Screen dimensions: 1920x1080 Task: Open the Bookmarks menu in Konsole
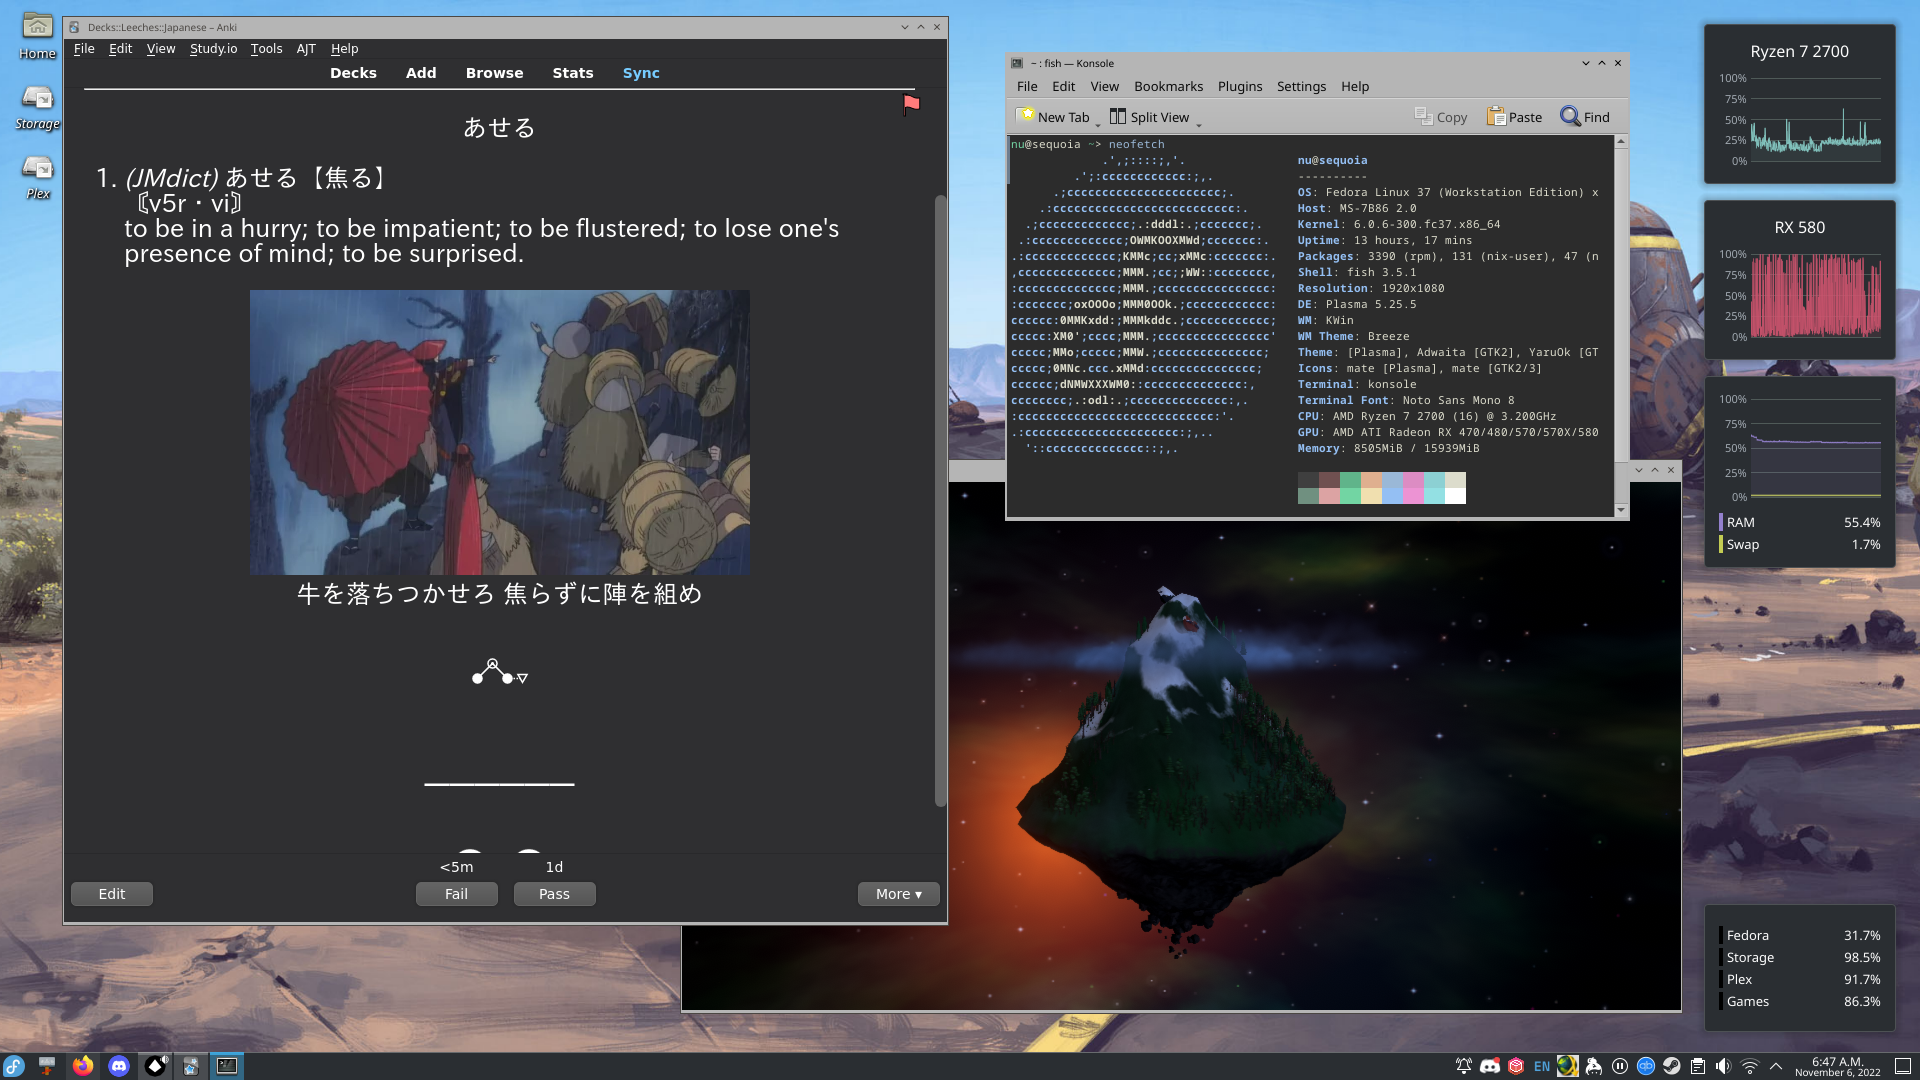[1168, 87]
